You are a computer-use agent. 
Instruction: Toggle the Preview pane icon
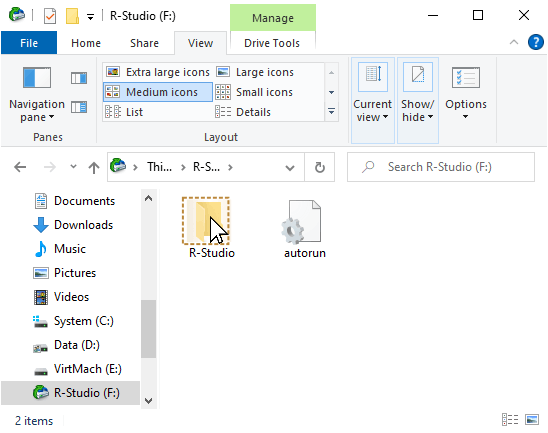tap(79, 78)
